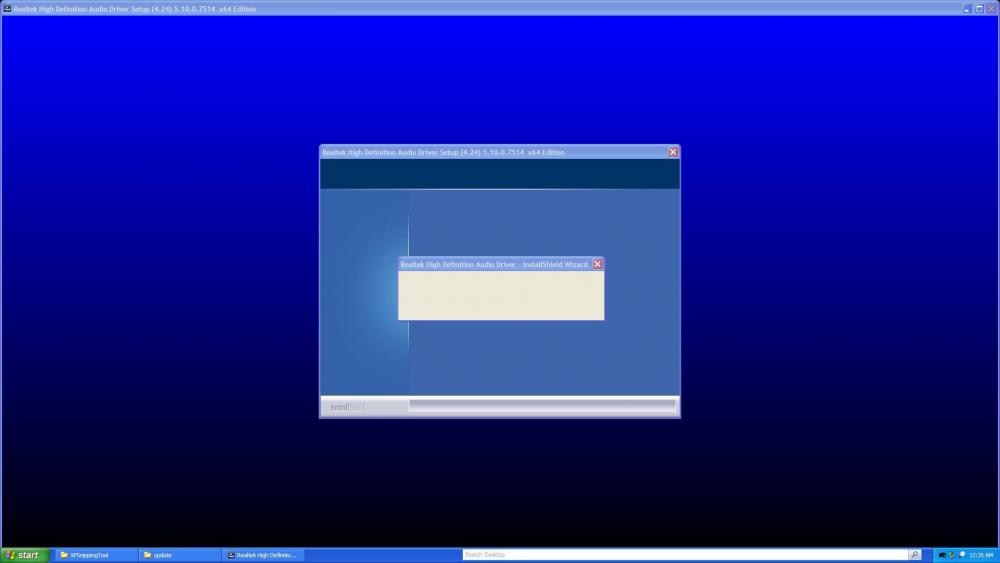Select the Realtek High Definition taskbar item

[263, 555]
